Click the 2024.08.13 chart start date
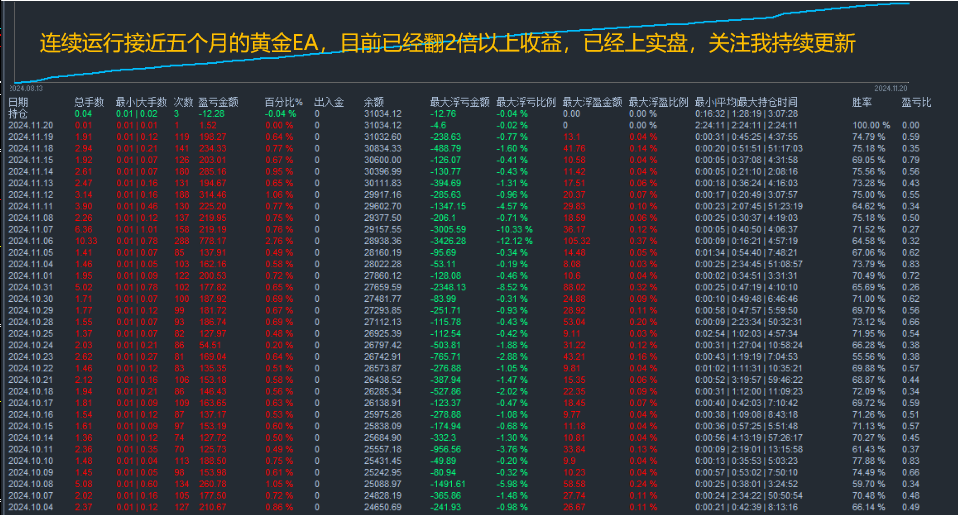 click(x=26, y=89)
